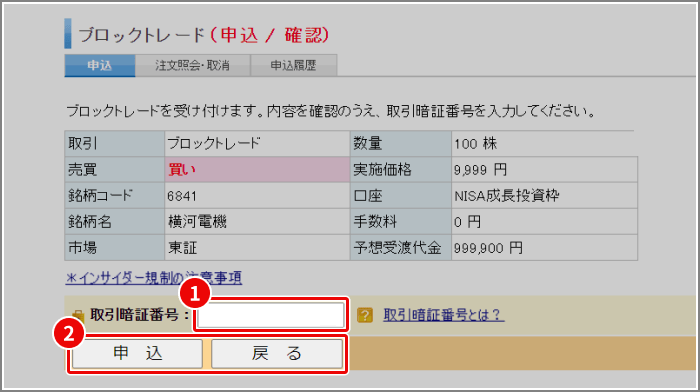Click the 口座 value NISA成長投資枠

point(507,196)
